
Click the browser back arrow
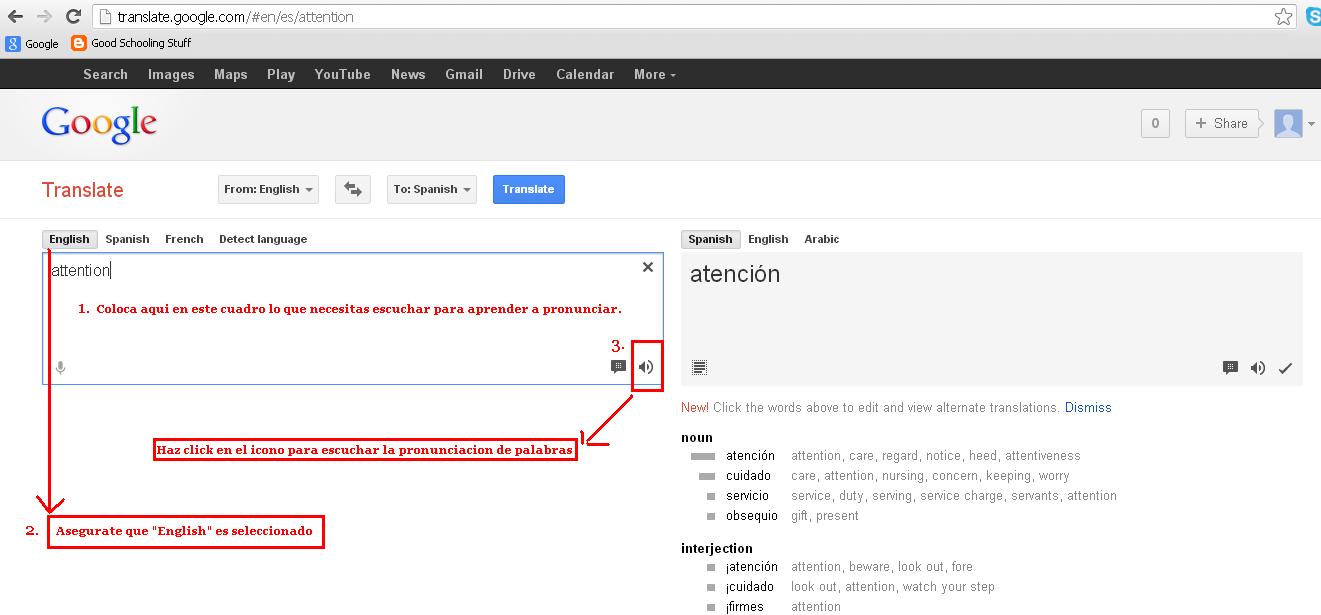[15, 17]
